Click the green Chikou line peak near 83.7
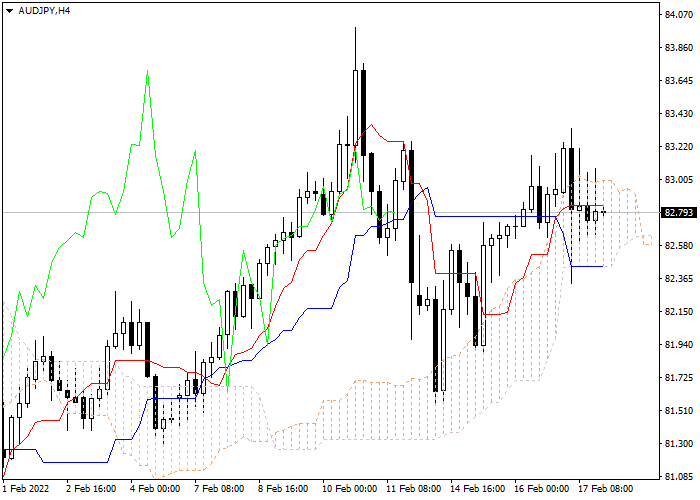 click(147, 71)
